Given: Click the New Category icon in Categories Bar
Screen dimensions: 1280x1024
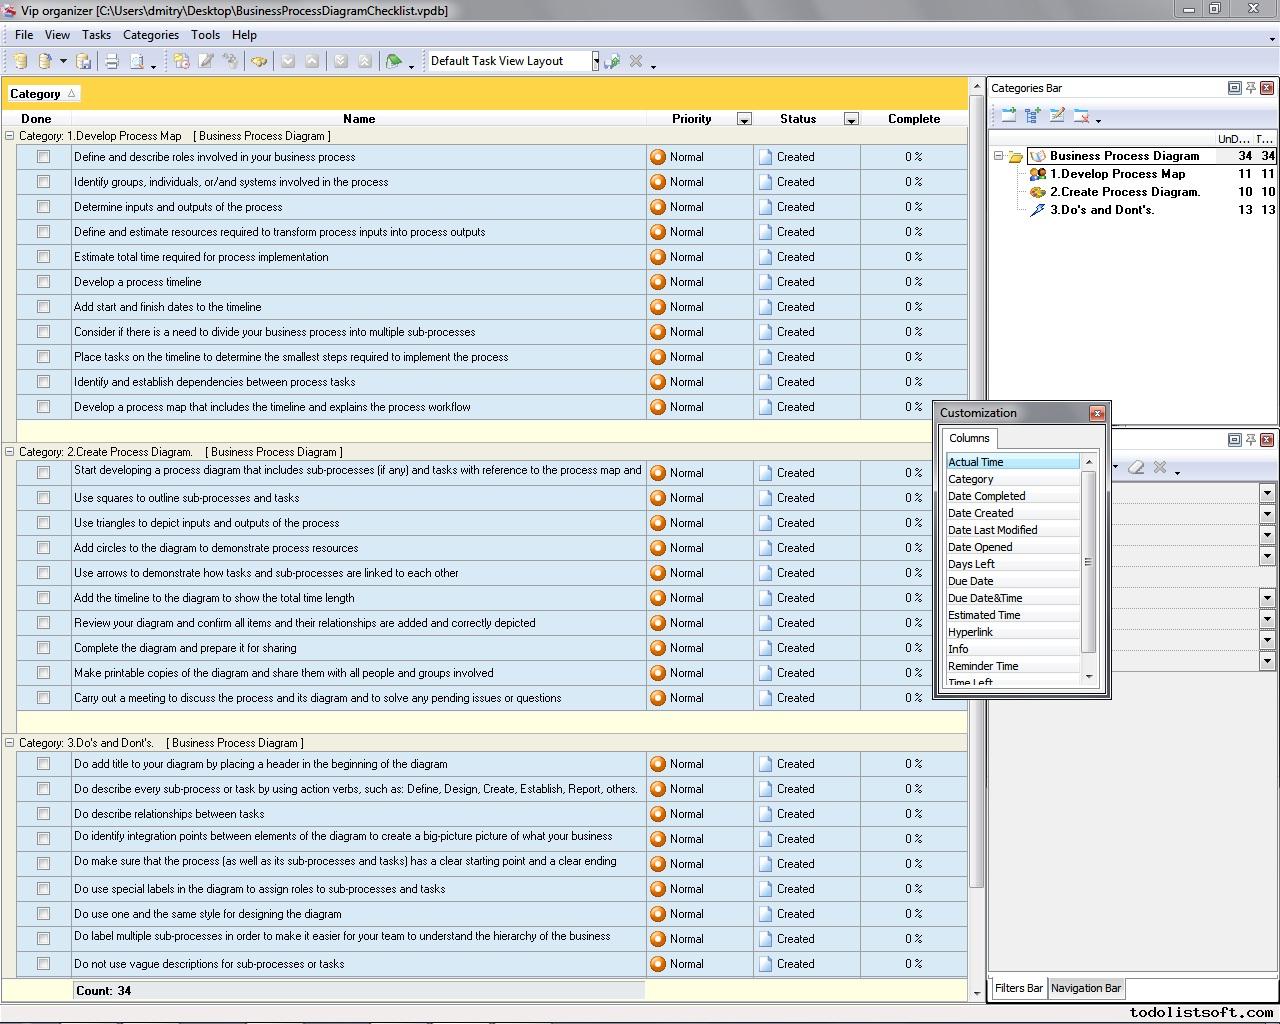Looking at the screenshot, I should [x=1009, y=116].
